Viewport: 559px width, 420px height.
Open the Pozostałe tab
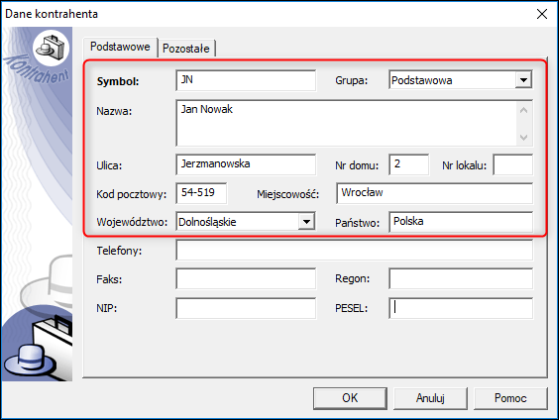(x=186, y=48)
